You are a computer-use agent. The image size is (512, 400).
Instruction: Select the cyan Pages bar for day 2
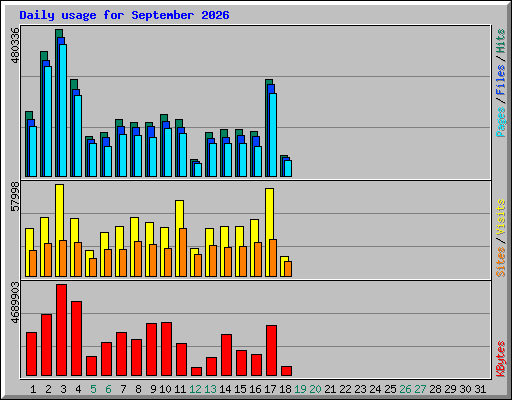pyautogui.click(x=48, y=121)
